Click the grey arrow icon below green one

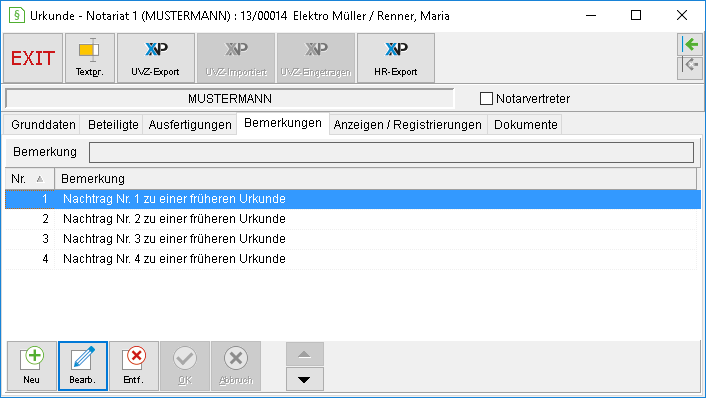[690, 67]
